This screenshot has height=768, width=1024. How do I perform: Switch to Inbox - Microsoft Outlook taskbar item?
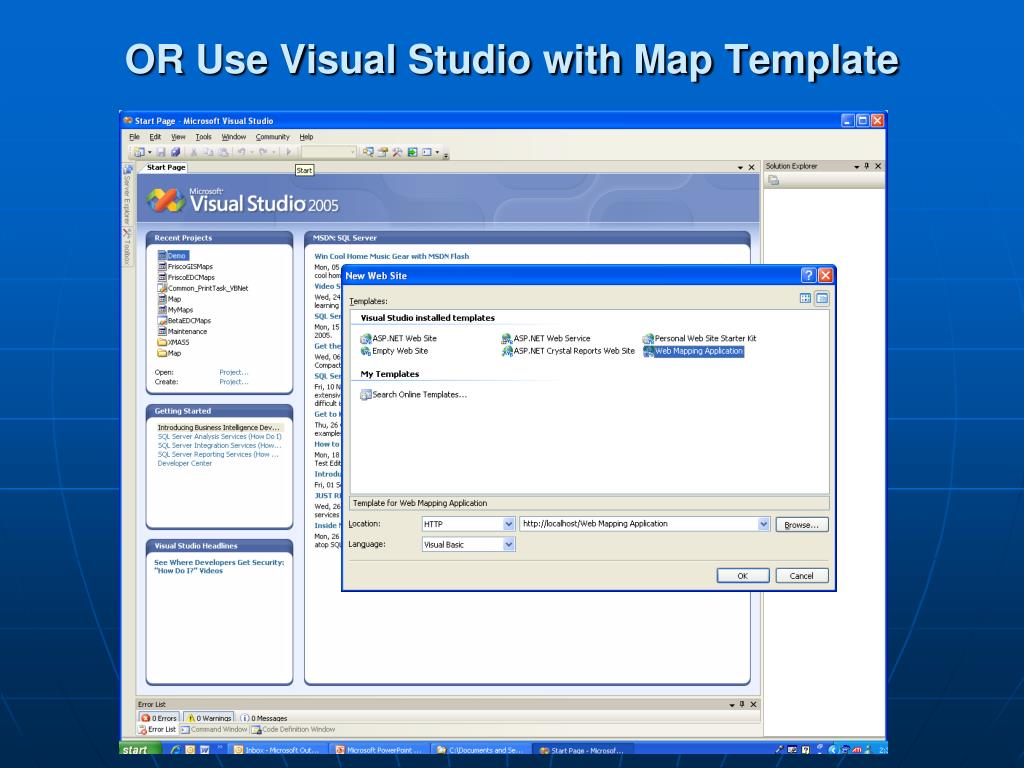pyautogui.click(x=276, y=750)
